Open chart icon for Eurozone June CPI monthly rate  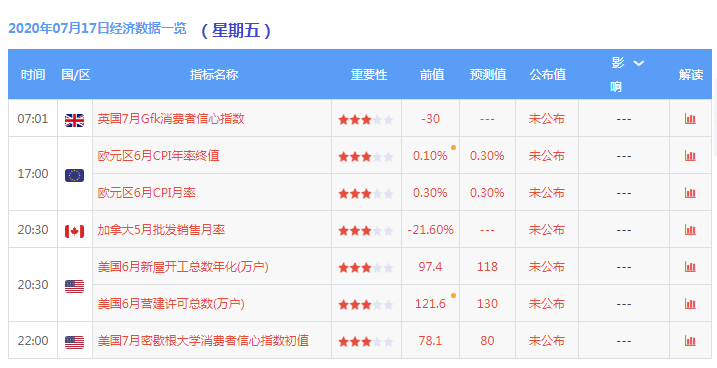[x=690, y=193]
